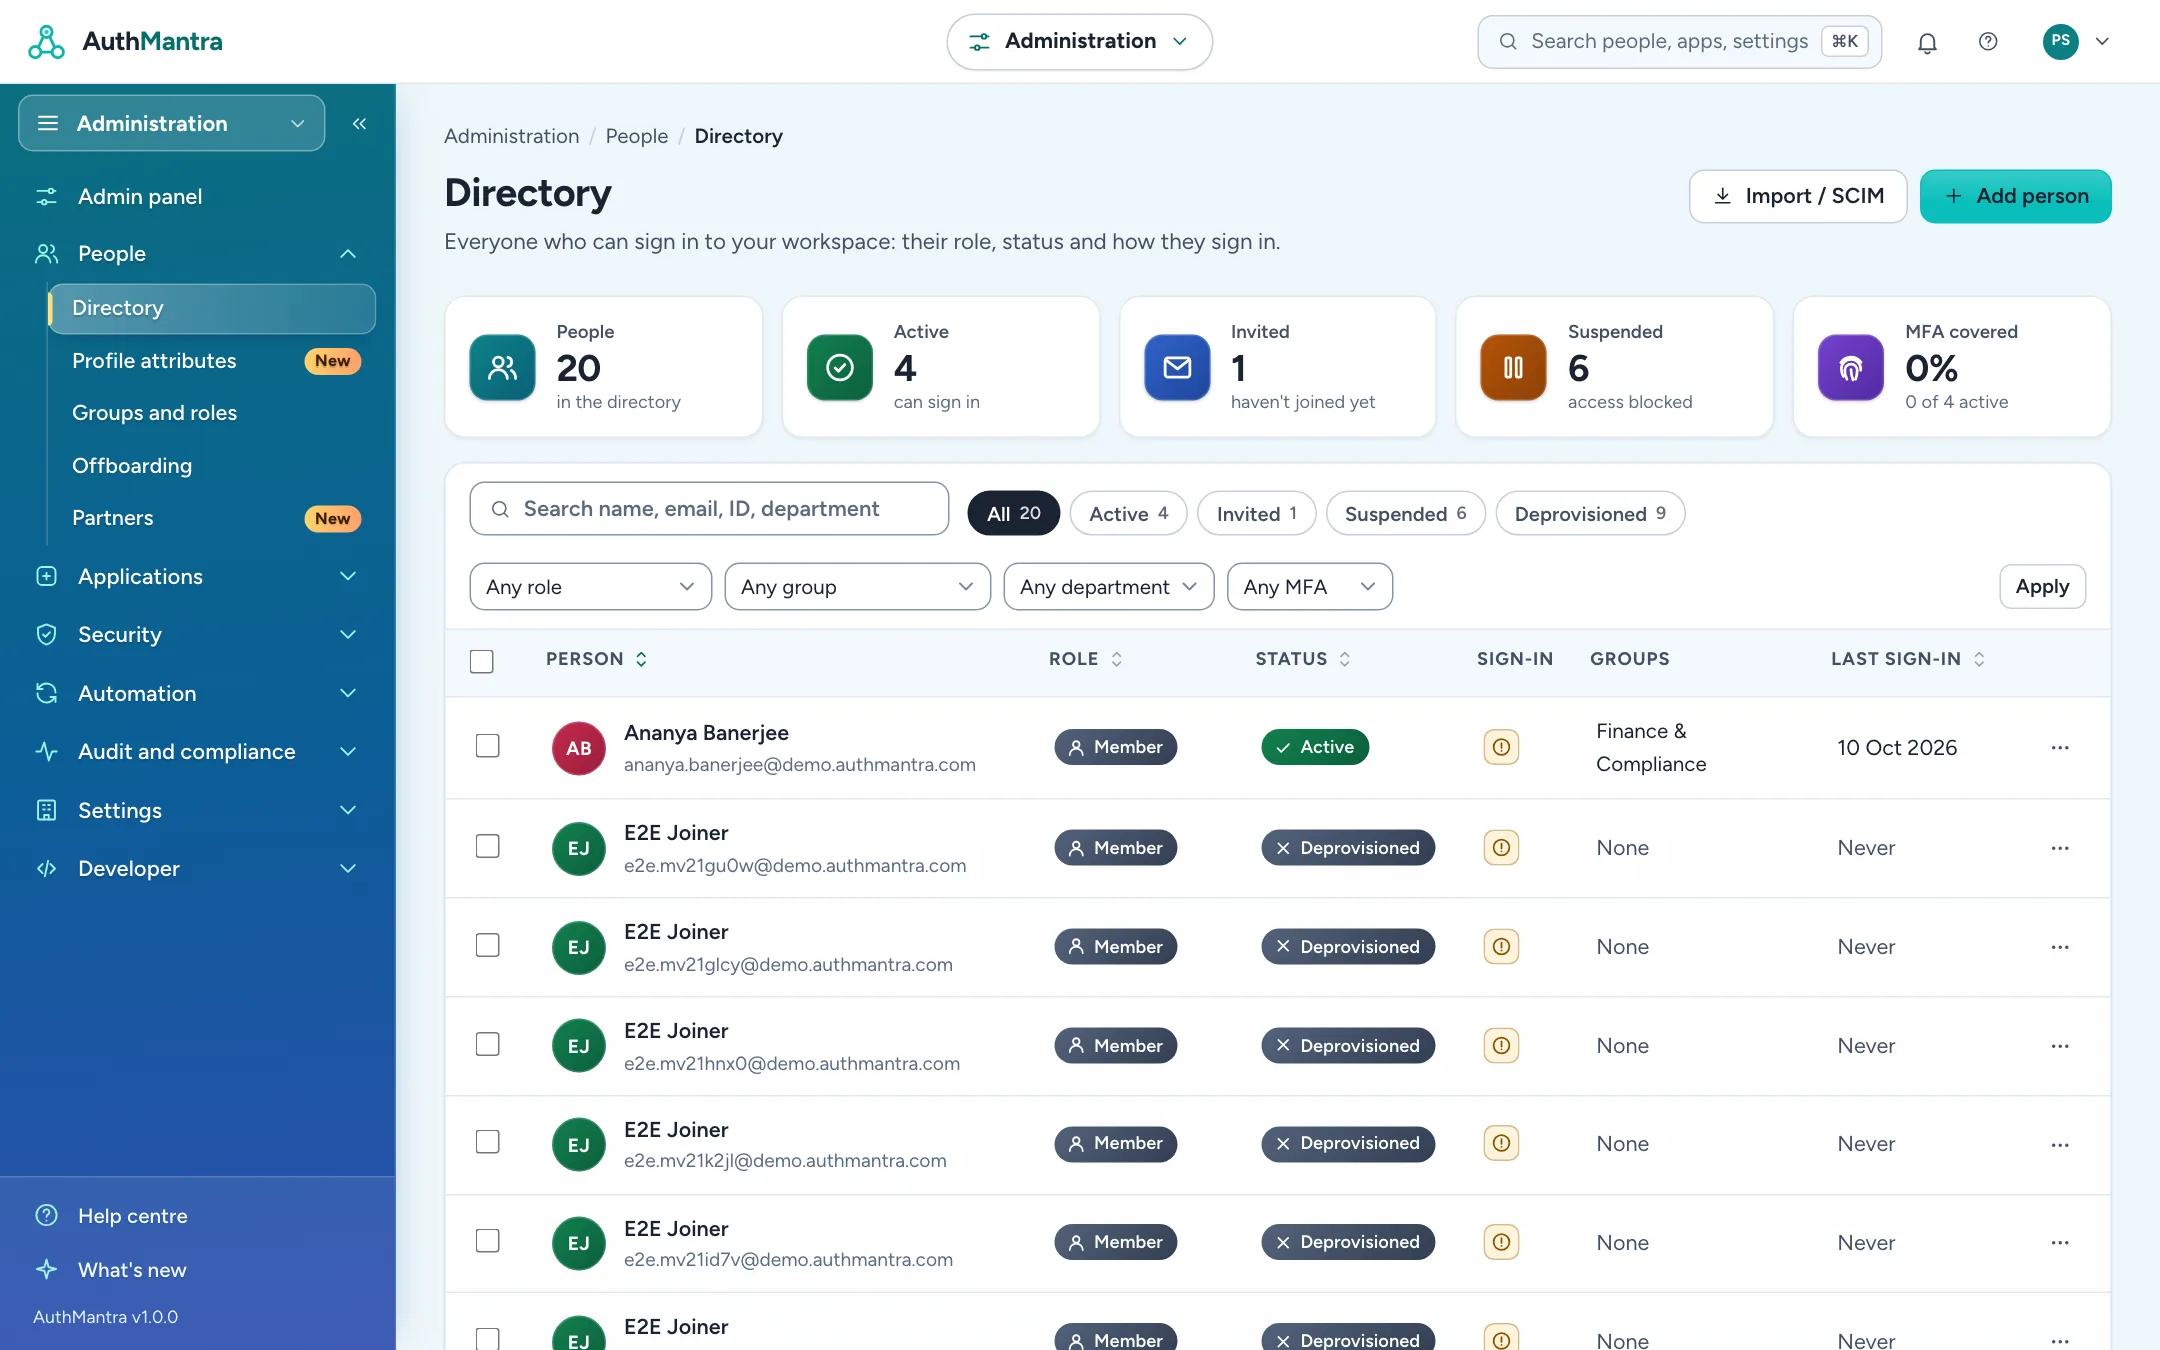Image resolution: width=2160 pixels, height=1350 pixels.
Task: Click the orange Suspended pause icon
Action: (1513, 368)
